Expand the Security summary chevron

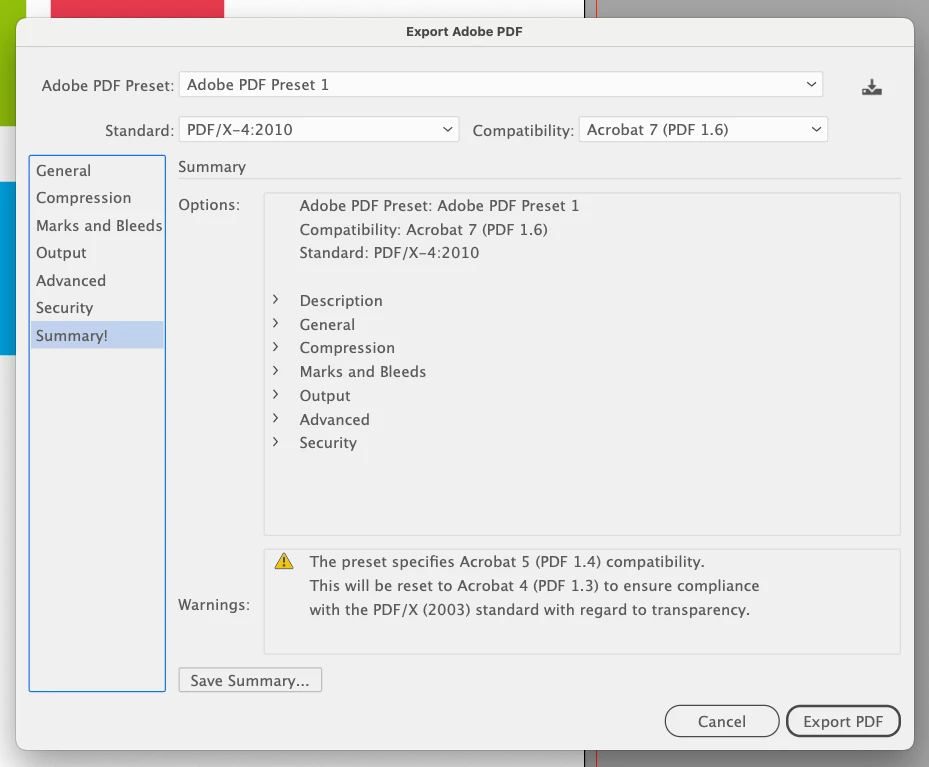click(276, 442)
